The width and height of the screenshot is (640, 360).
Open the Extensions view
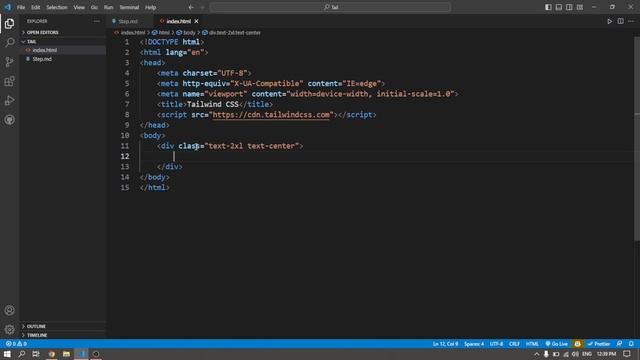tap(9, 81)
